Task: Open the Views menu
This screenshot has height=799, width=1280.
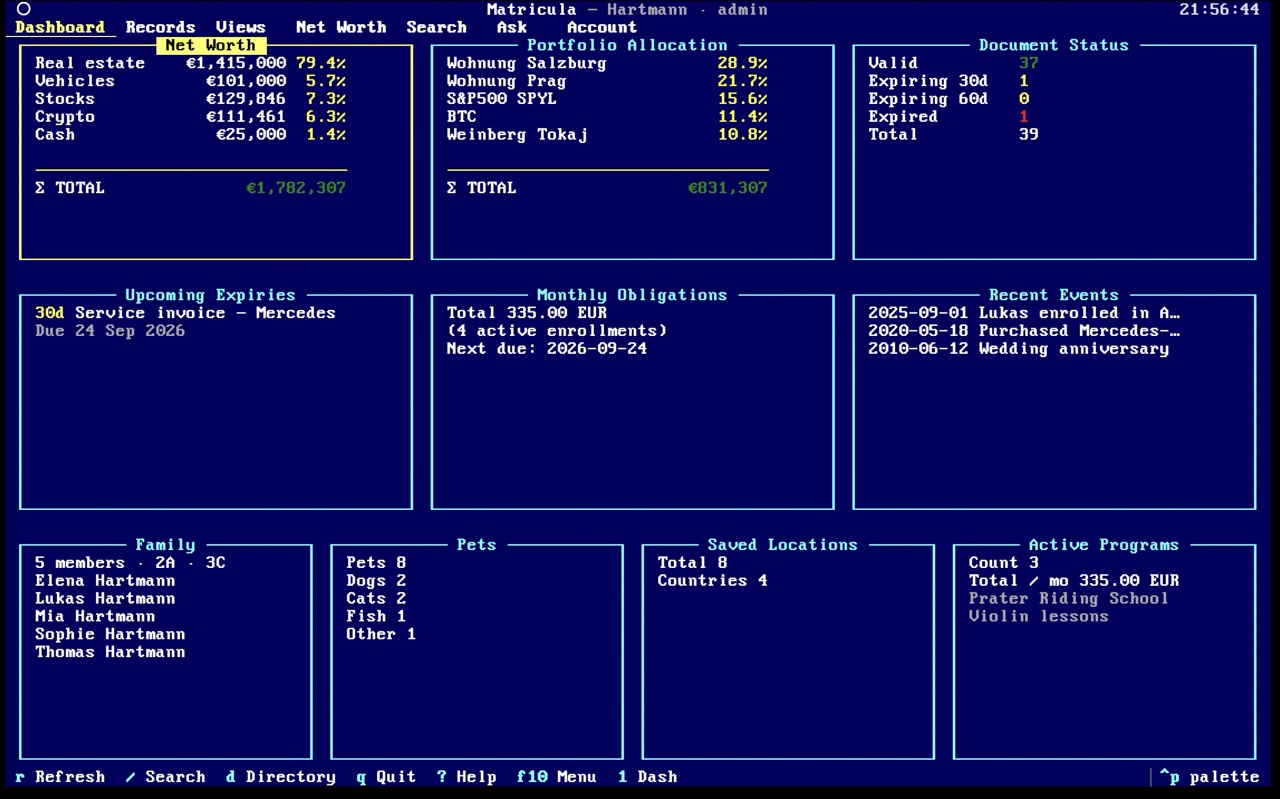Action: pos(241,27)
